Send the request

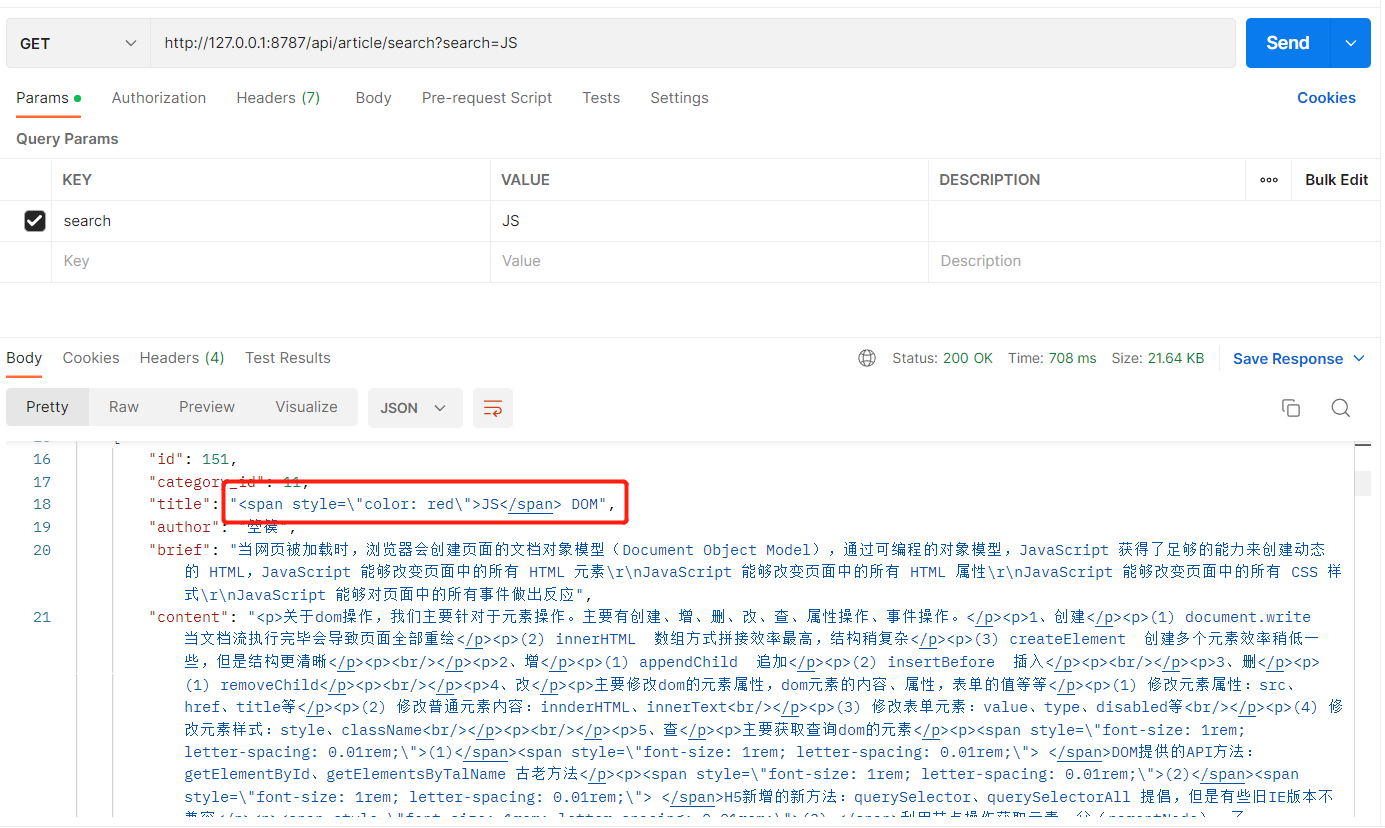coord(1288,43)
